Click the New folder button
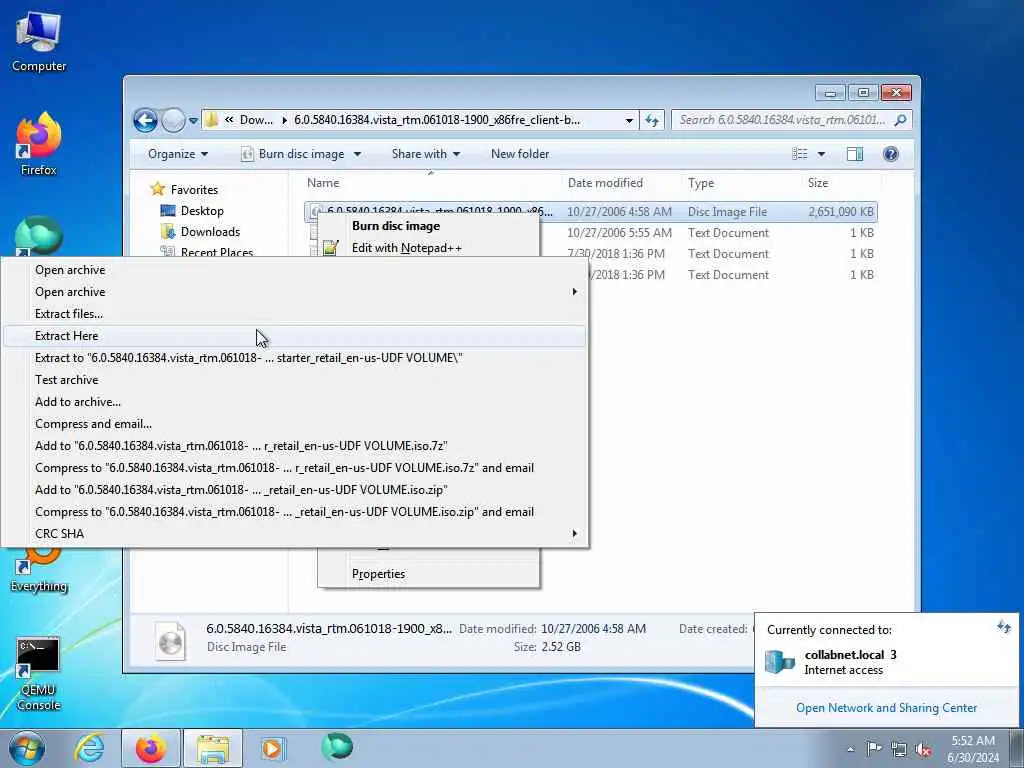 pyautogui.click(x=520, y=154)
